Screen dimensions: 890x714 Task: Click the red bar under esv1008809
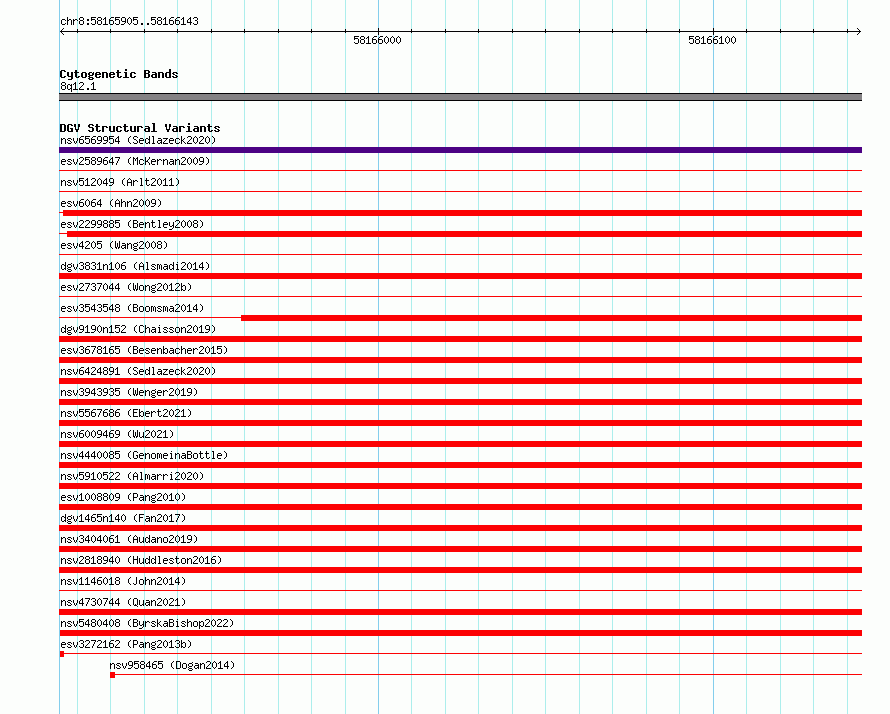click(460, 507)
